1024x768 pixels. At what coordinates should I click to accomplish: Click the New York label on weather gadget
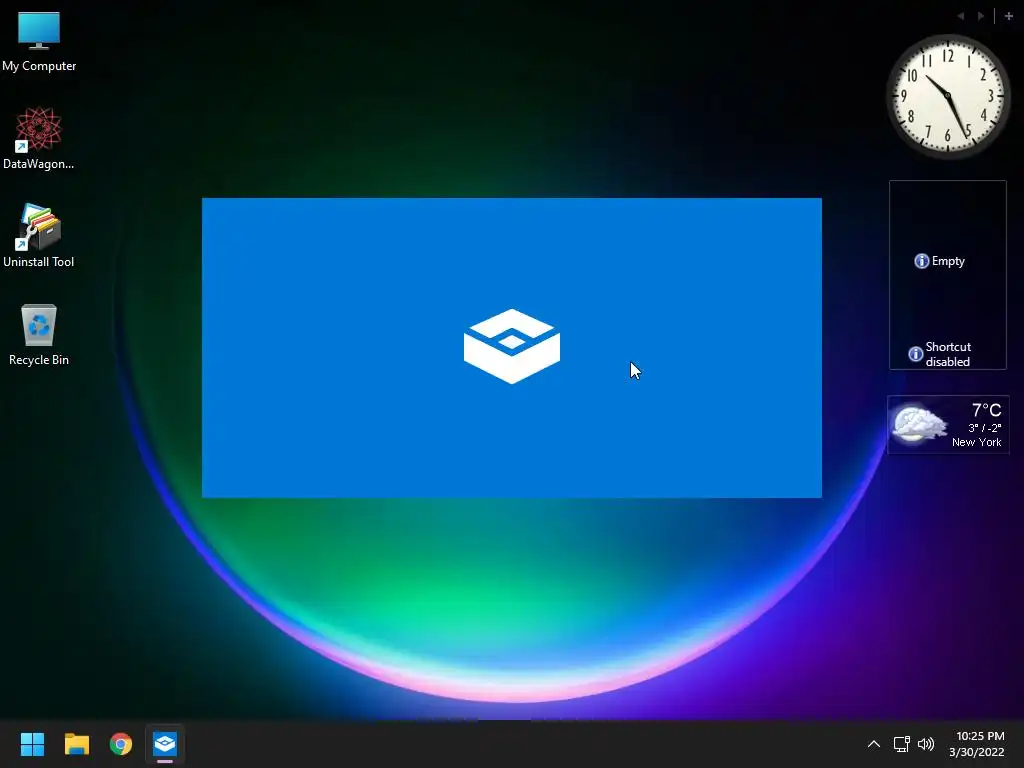[x=976, y=442]
